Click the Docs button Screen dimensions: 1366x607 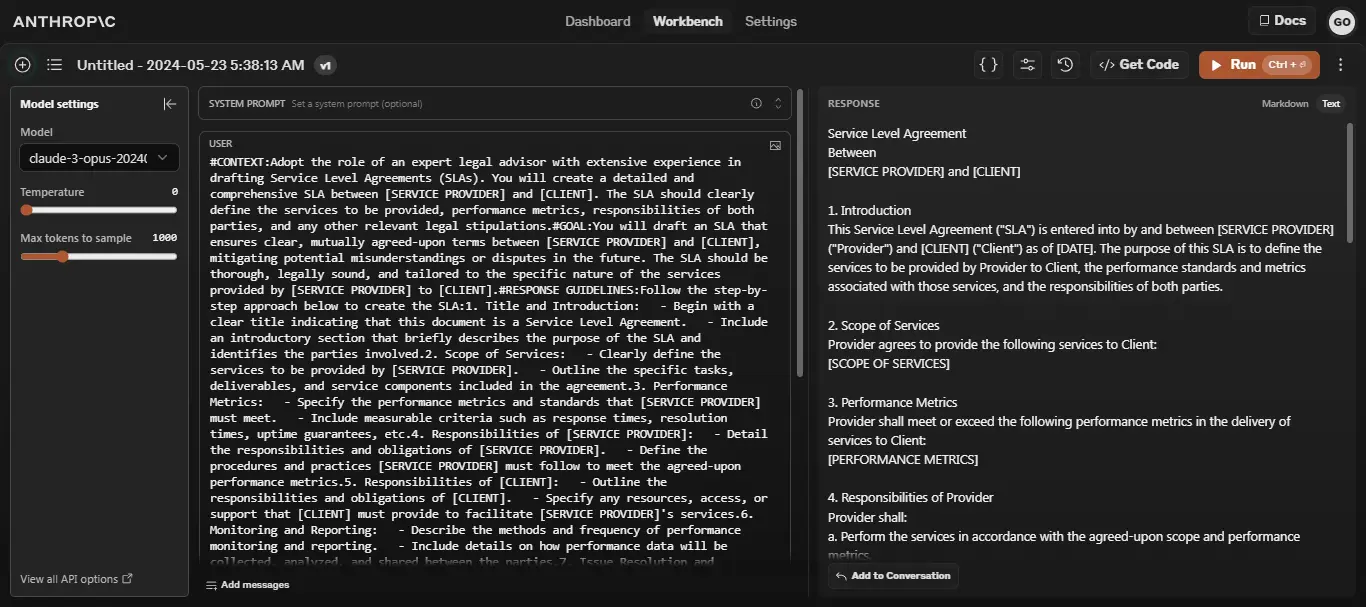[1282, 20]
